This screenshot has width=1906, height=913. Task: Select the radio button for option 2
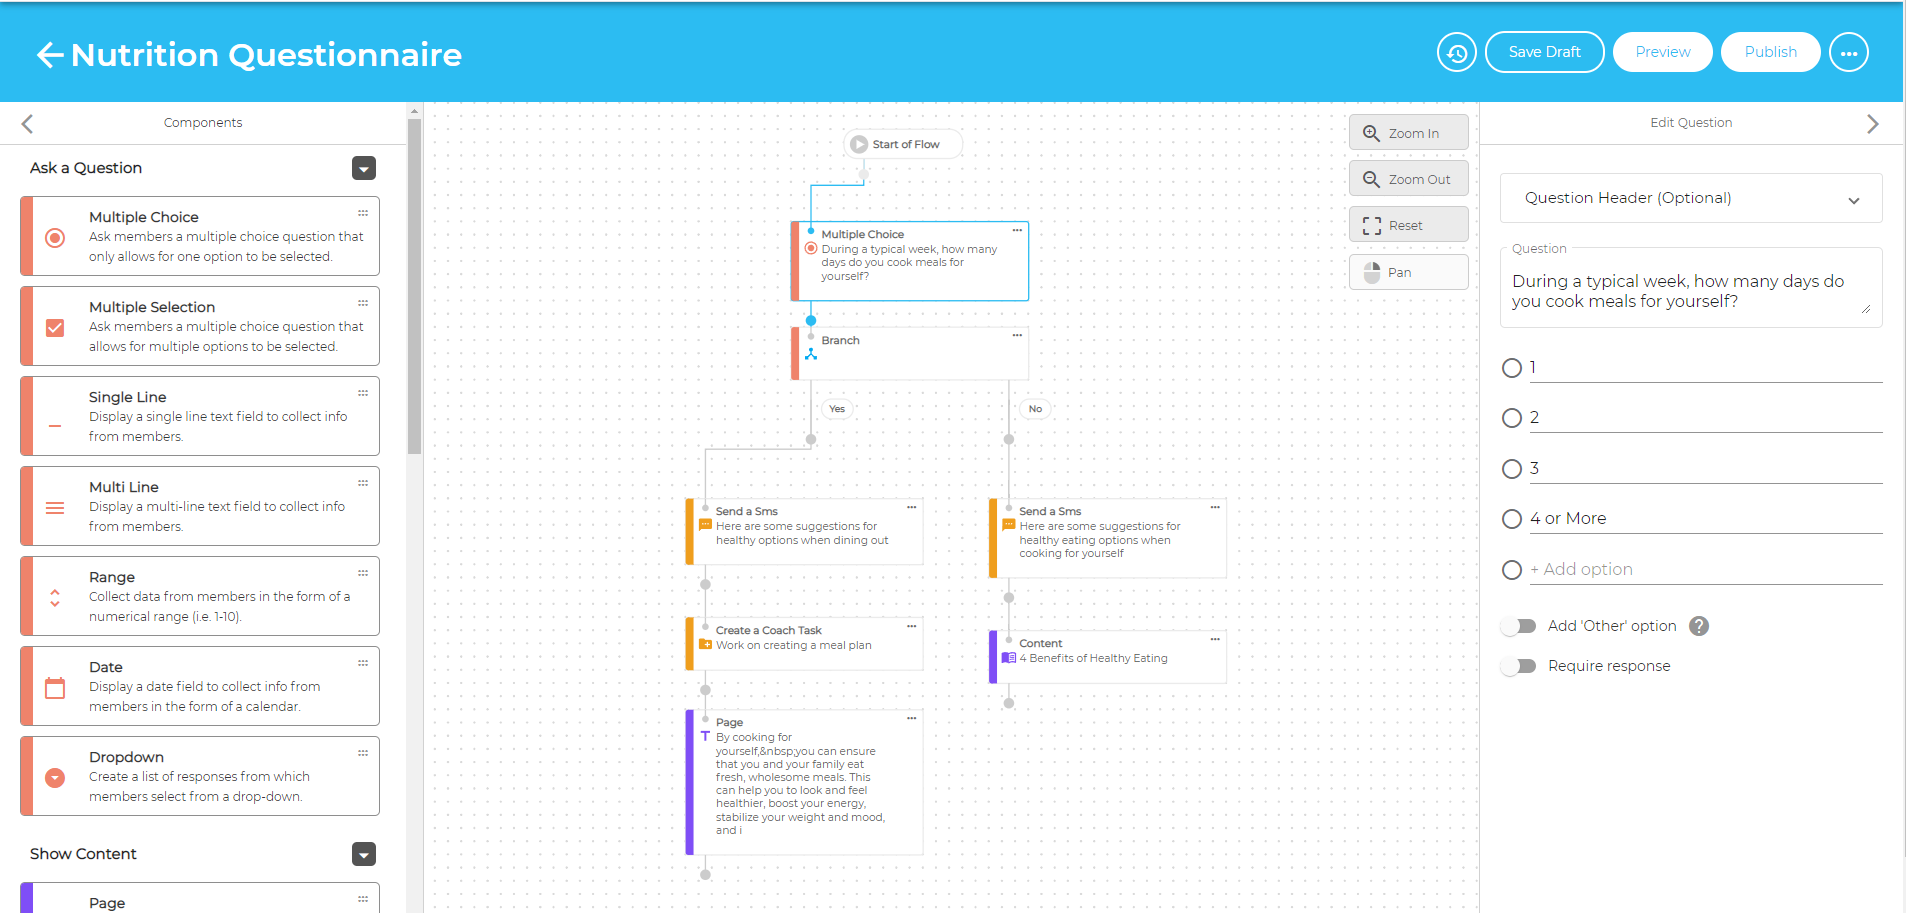click(x=1512, y=418)
